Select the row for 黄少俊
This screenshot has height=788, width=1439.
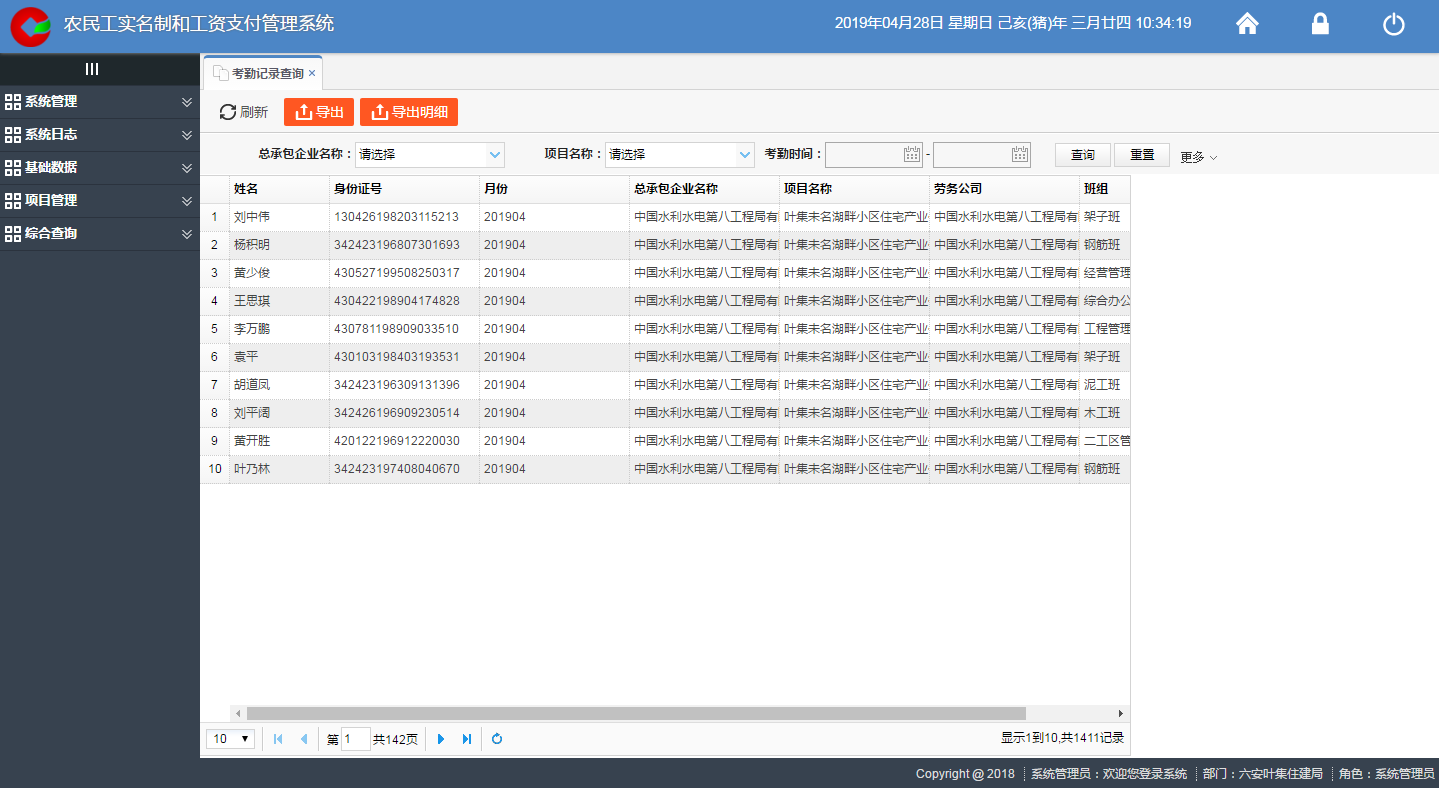[665, 273]
